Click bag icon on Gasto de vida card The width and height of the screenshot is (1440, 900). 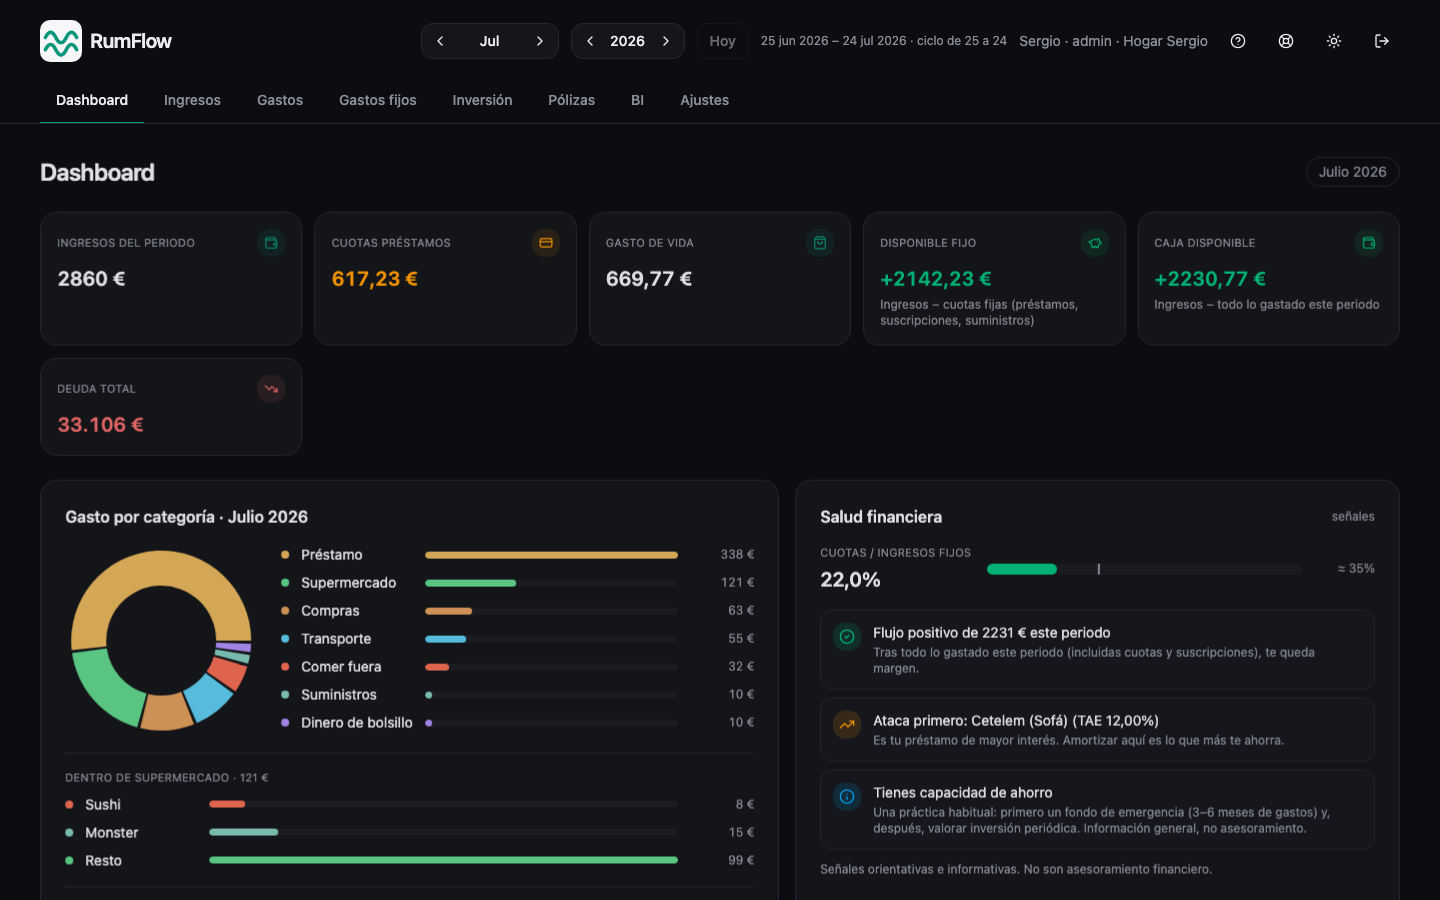click(x=820, y=243)
